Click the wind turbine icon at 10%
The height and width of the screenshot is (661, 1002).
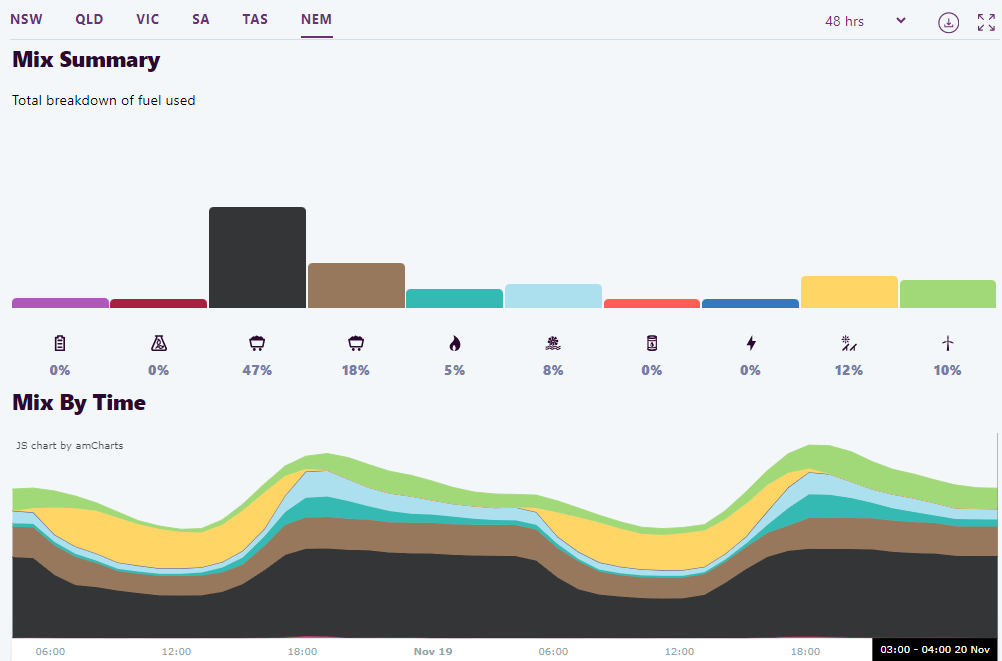[948, 344]
